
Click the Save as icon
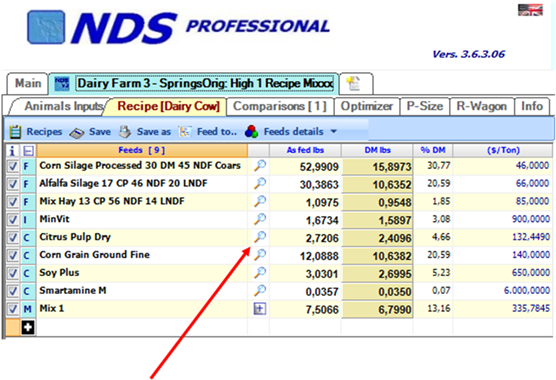click(x=125, y=132)
